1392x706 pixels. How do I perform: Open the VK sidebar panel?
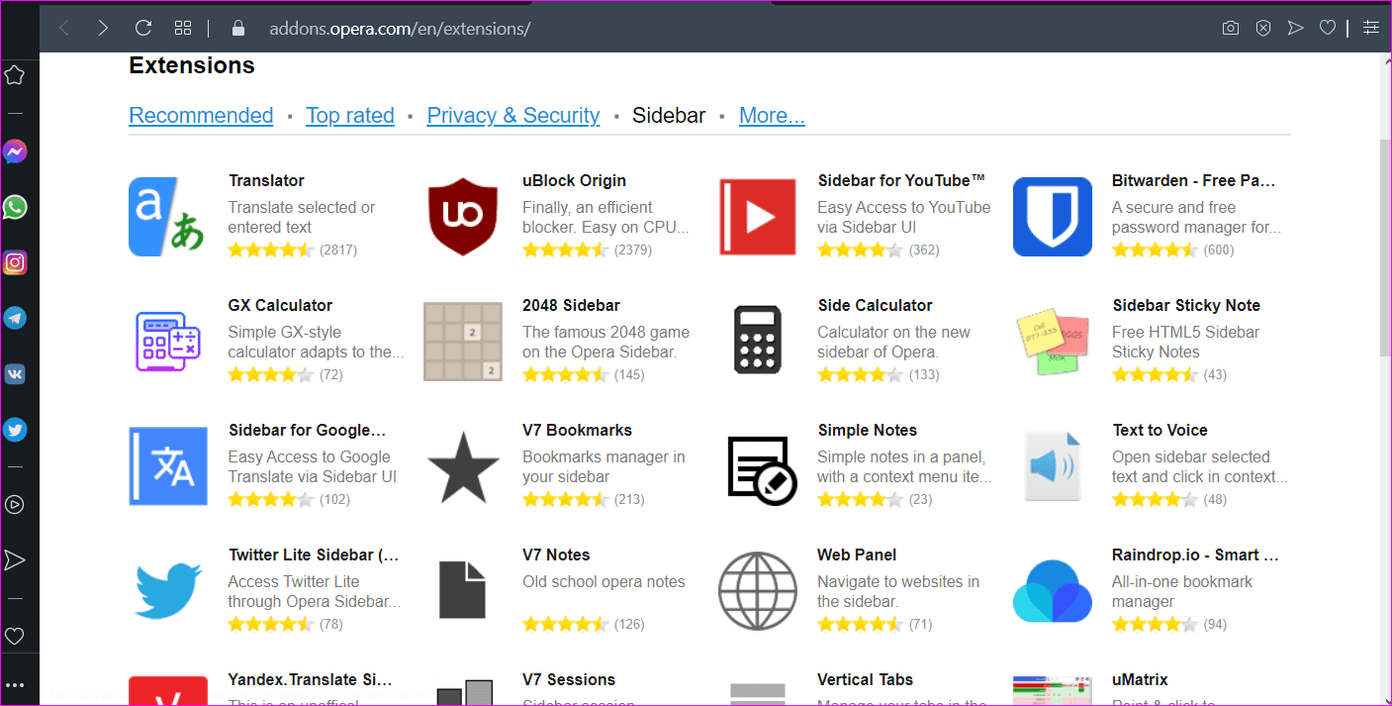pos(14,374)
